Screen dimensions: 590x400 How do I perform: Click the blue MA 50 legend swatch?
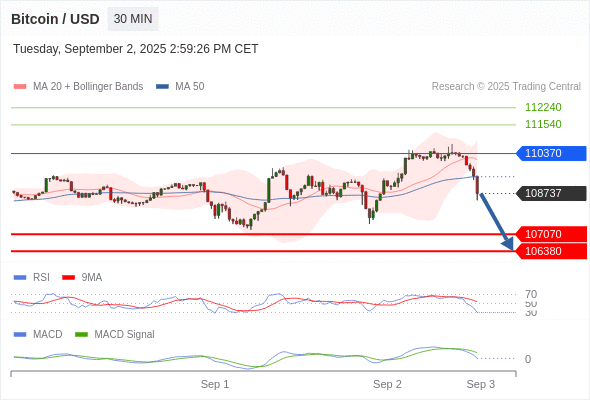tap(162, 87)
